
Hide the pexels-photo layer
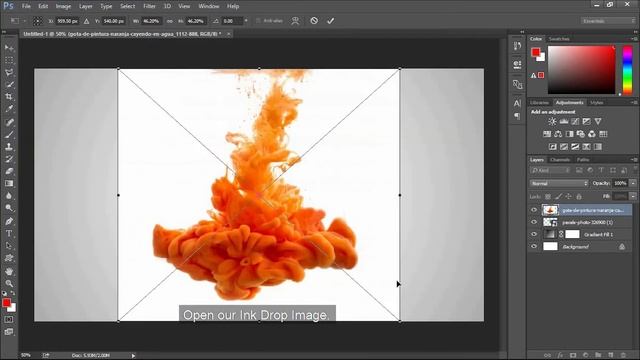(534, 222)
